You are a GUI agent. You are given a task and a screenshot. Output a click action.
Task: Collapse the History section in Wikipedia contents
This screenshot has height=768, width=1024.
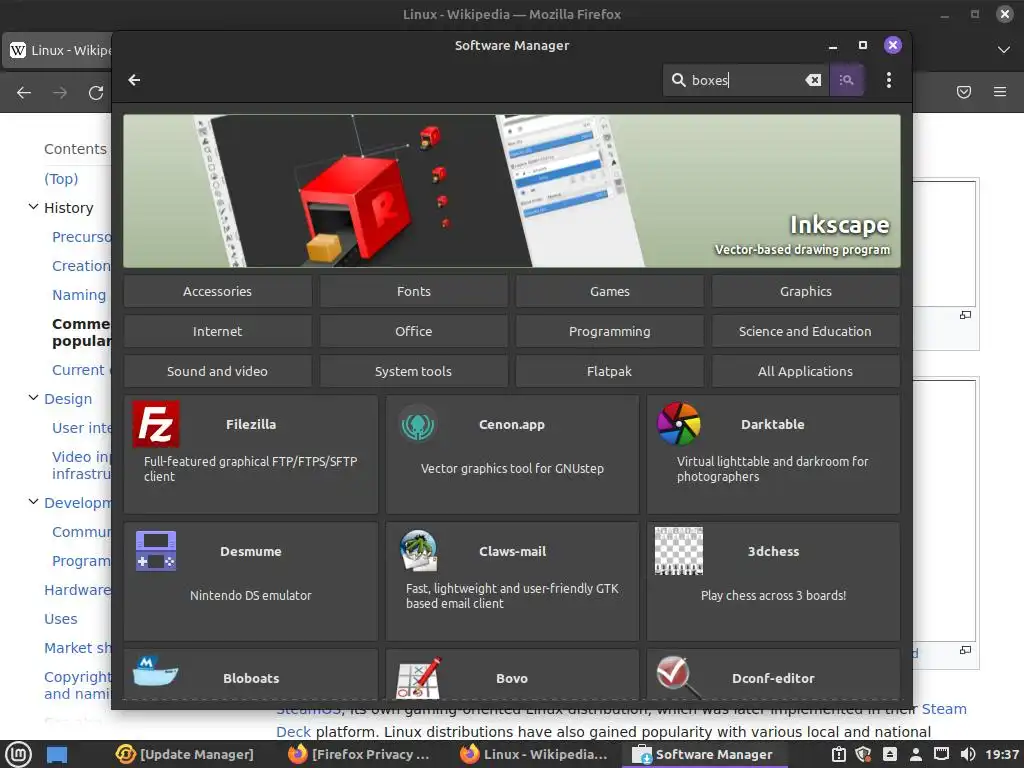(33, 207)
